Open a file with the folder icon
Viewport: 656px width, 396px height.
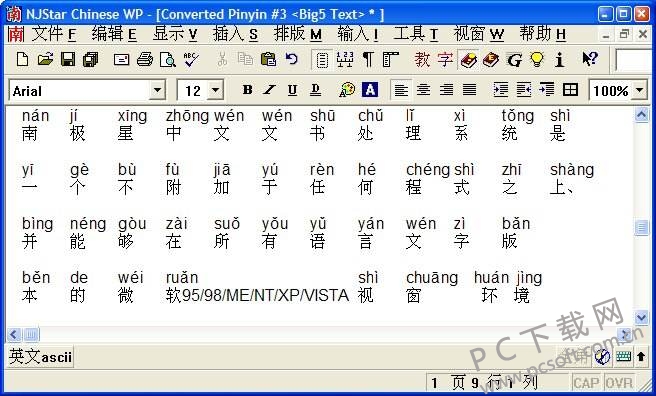[45, 59]
